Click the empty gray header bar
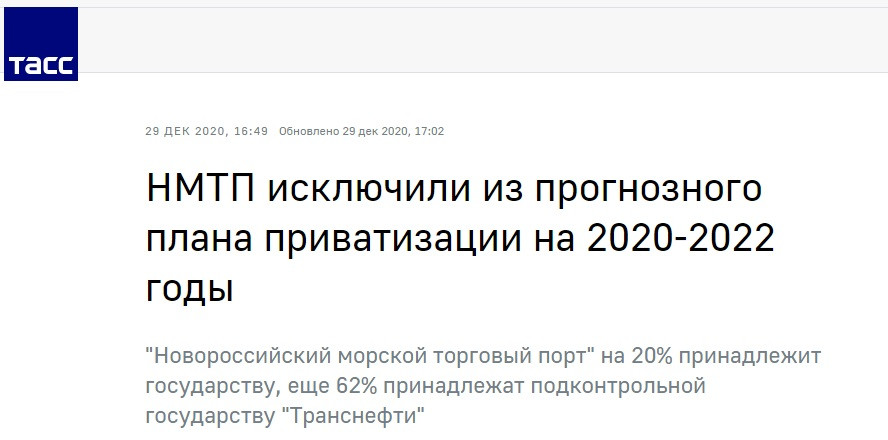 tap(480, 40)
